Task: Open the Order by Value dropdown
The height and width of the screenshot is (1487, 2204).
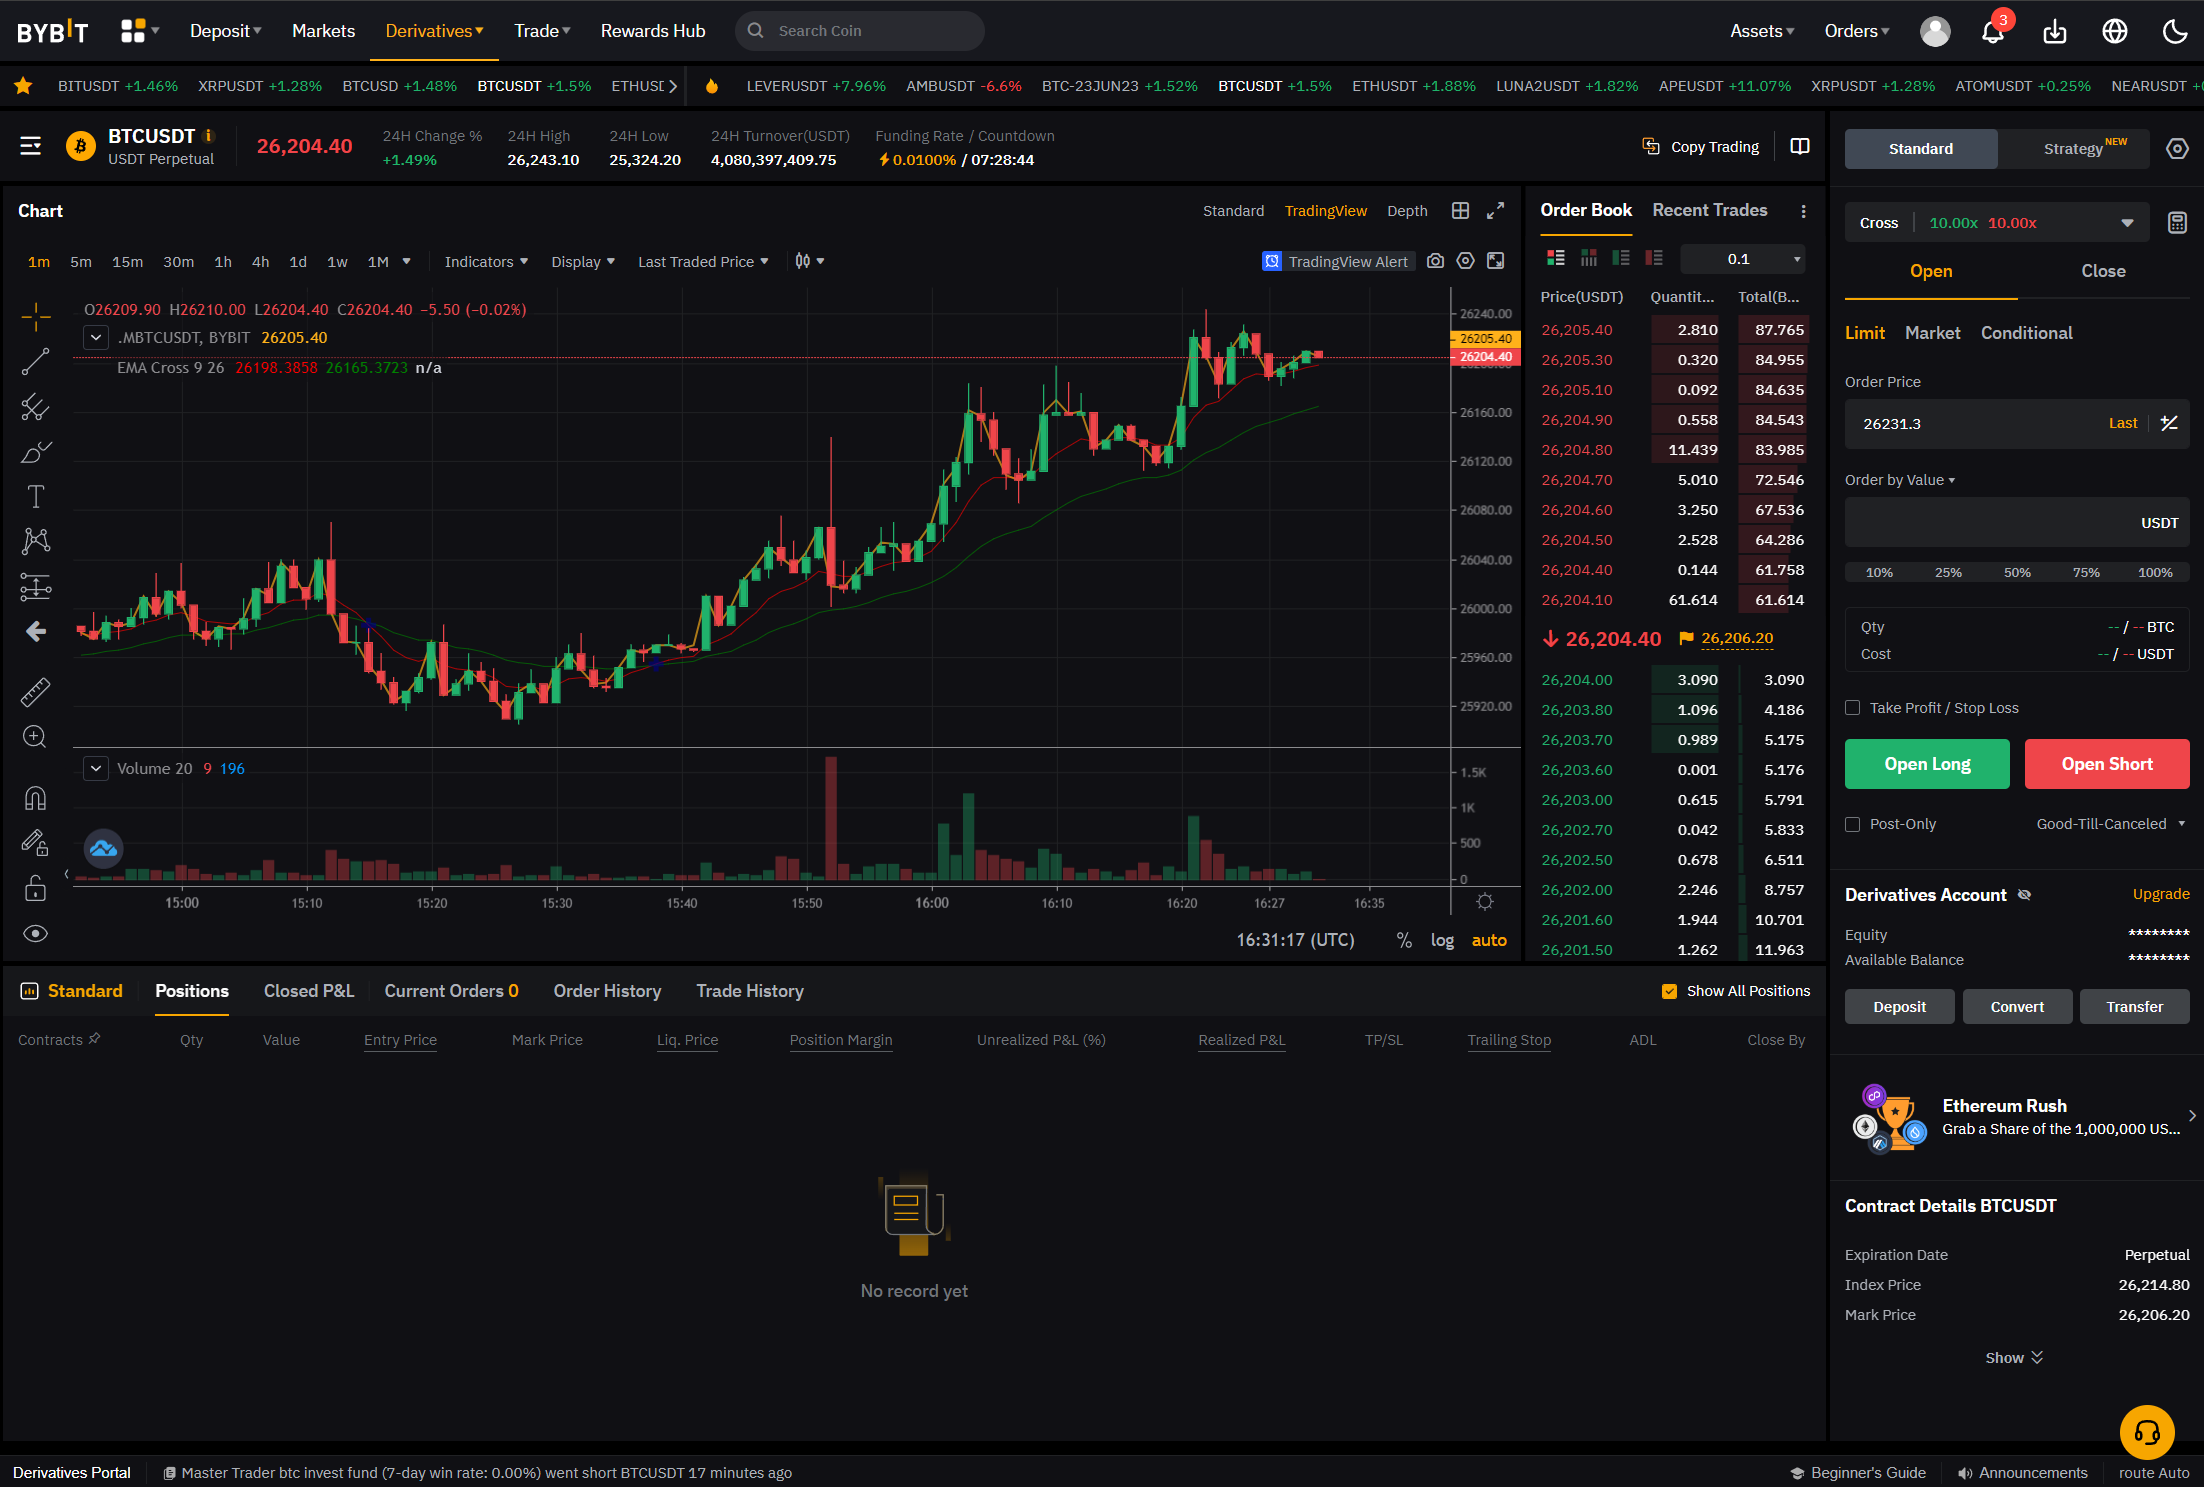Action: coord(1899,480)
